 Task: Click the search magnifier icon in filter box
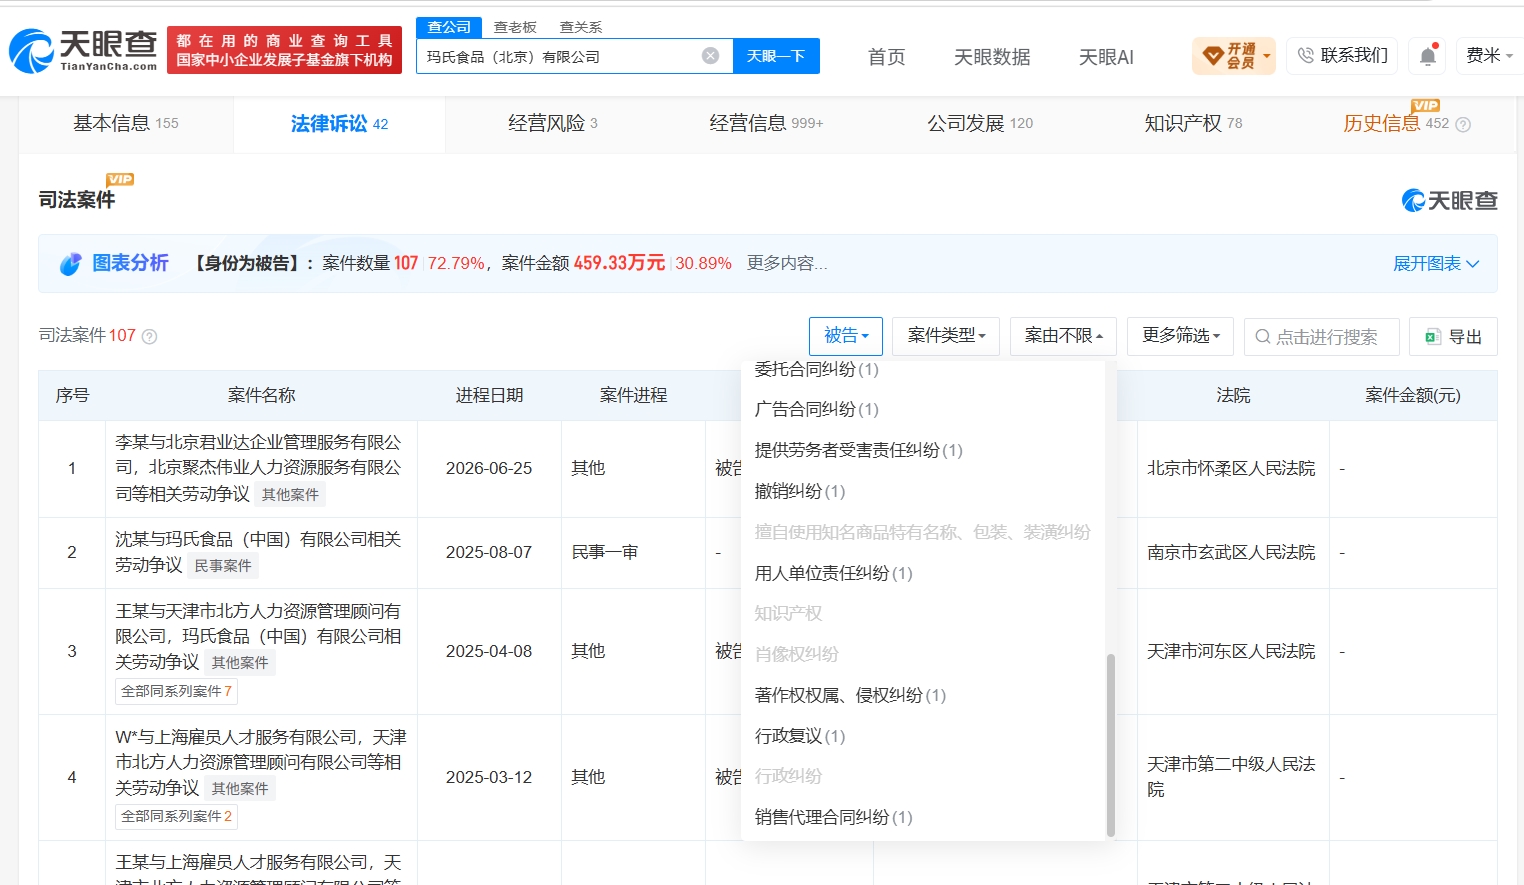[1263, 337]
